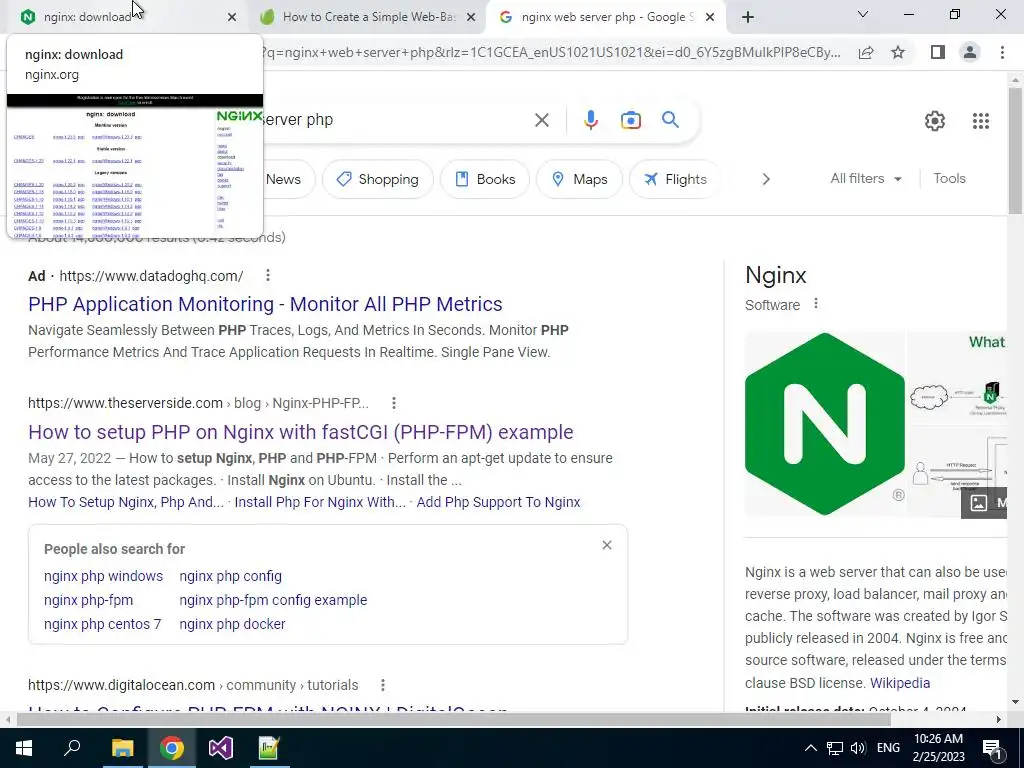Open Google quick settings gear
Screen dimensions: 1024x768
click(x=935, y=121)
